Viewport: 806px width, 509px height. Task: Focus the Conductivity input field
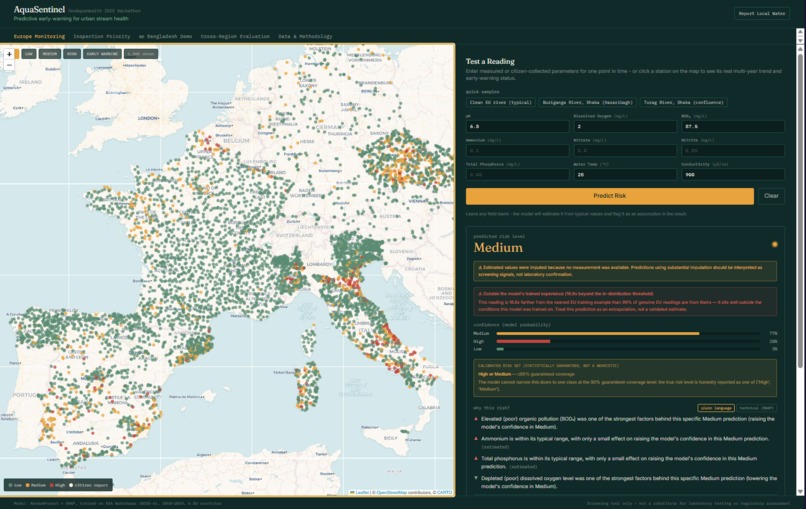(733, 175)
